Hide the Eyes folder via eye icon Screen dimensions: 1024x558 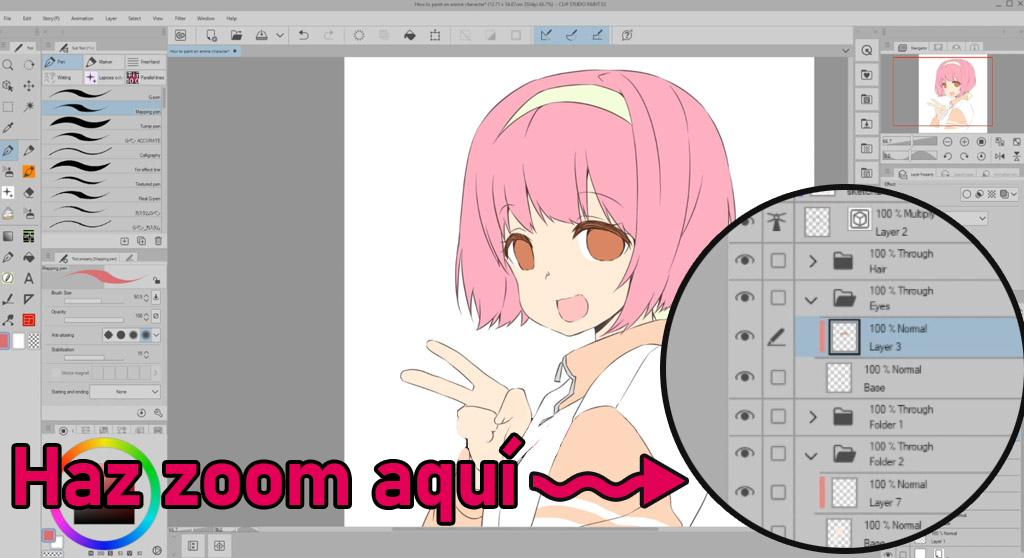(x=744, y=297)
